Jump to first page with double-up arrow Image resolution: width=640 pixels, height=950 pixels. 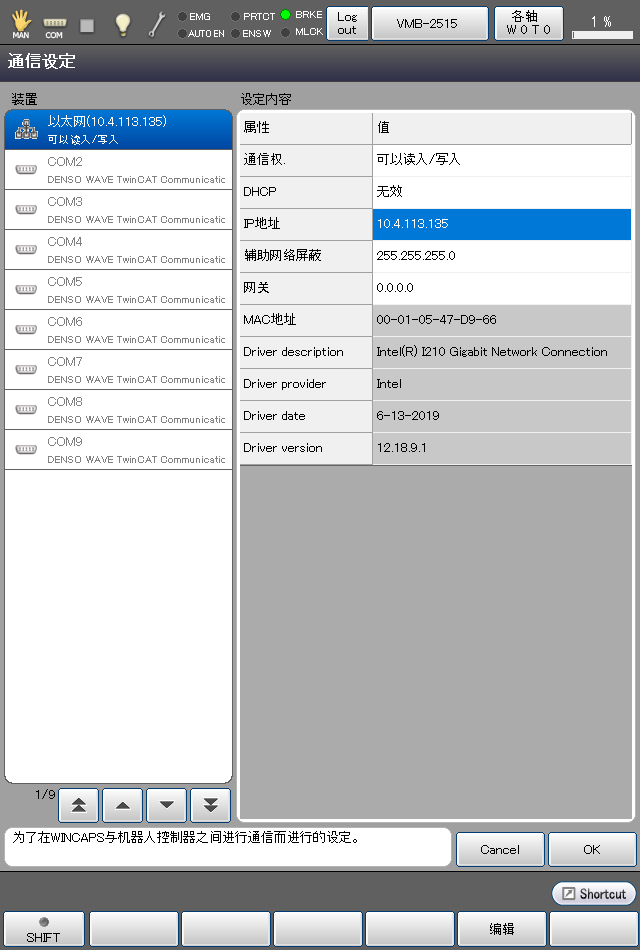pyautogui.click(x=78, y=805)
